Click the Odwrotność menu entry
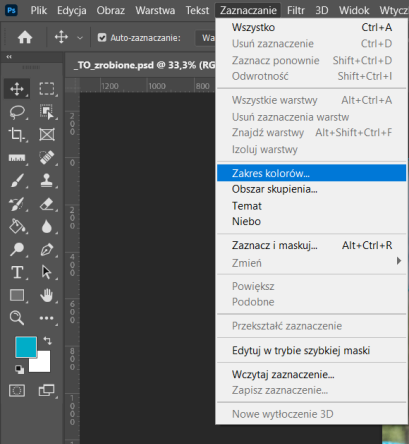409x444 pixels. coord(311,76)
